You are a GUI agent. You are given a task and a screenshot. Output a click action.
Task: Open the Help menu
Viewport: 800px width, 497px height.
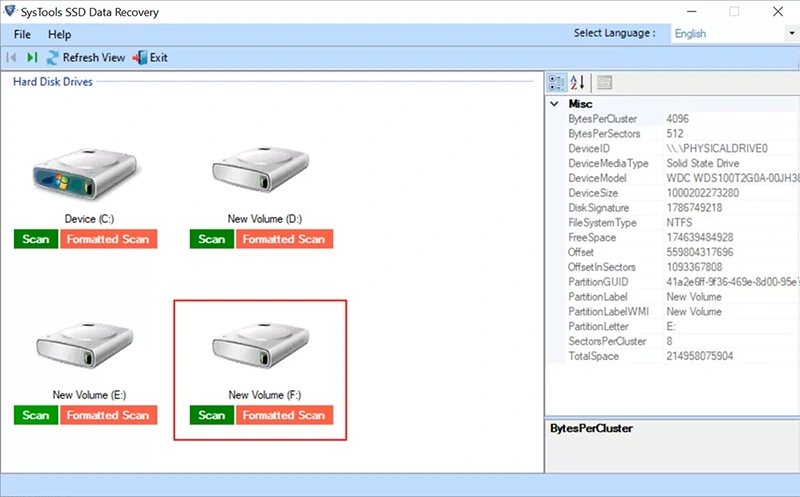[x=59, y=35]
